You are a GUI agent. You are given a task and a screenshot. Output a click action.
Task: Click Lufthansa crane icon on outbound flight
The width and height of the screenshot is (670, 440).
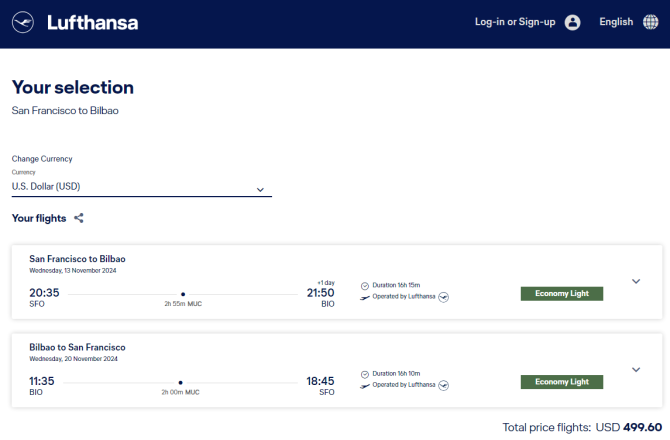tap(444, 297)
